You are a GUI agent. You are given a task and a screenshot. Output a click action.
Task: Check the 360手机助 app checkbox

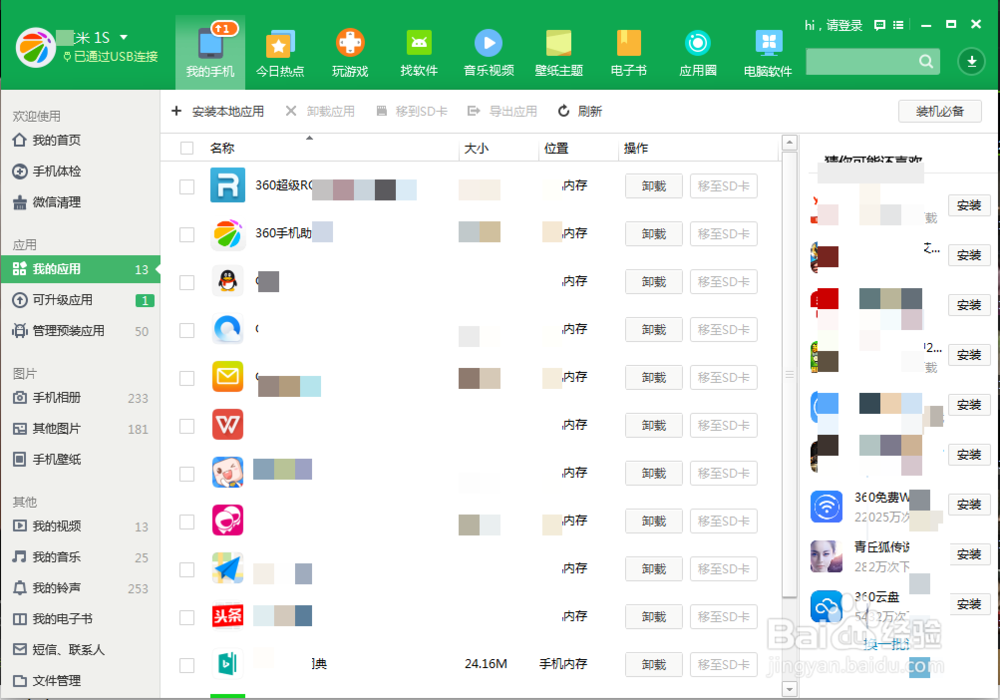click(x=187, y=234)
